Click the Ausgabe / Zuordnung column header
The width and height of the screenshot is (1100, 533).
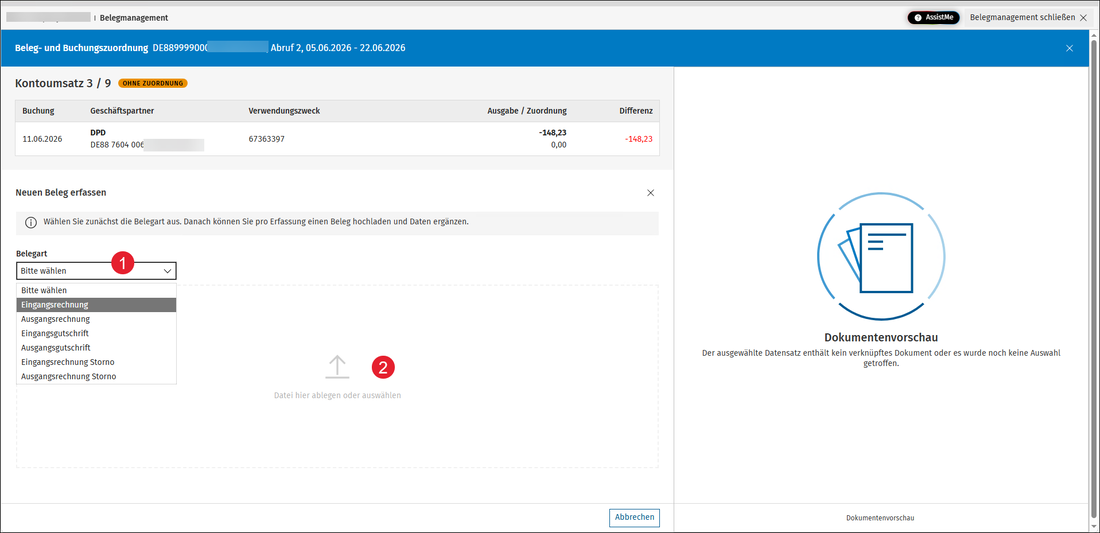(x=527, y=111)
